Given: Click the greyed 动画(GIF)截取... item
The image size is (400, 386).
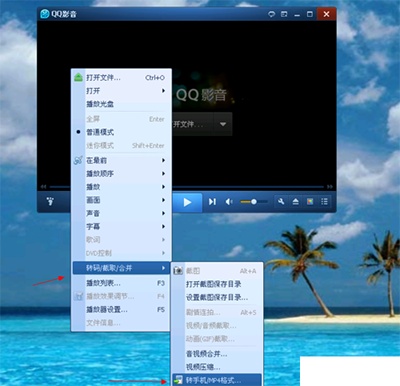Looking at the screenshot, I should (217, 339).
